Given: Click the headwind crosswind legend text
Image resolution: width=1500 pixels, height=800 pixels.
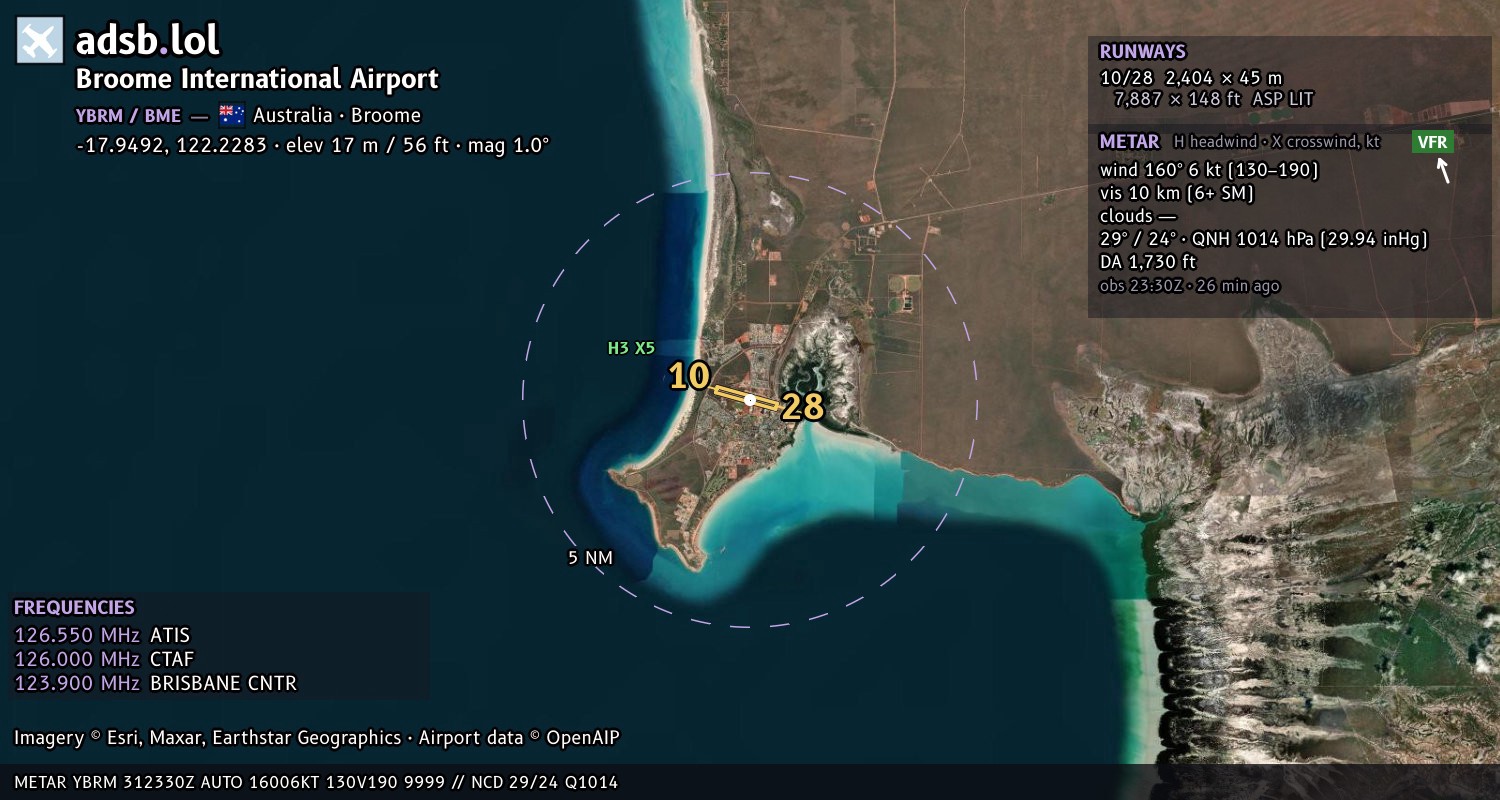Looking at the screenshot, I should tap(1277, 142).
